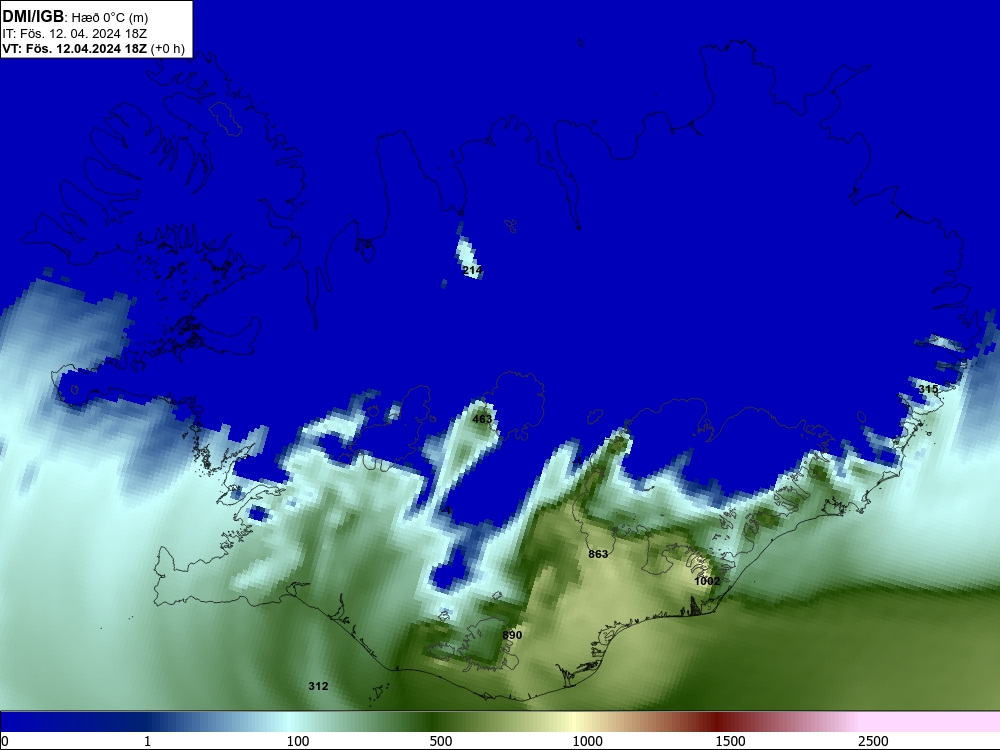Click the 0 label on the color scale

point(4,741)
